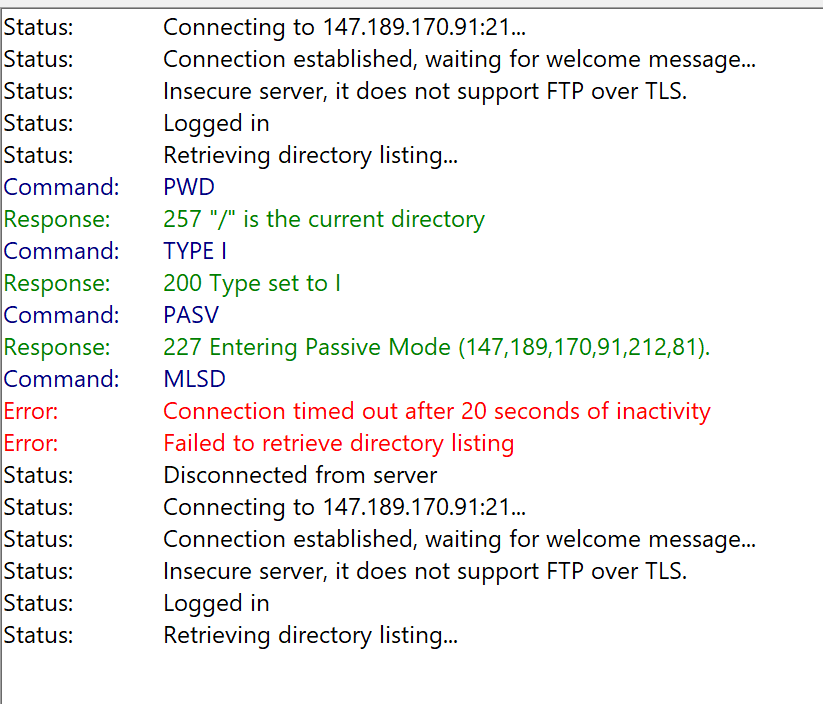Click the "Command:" label beside MLSD
Viewport: 823px width, 704px height.
(x=61, y=379)
